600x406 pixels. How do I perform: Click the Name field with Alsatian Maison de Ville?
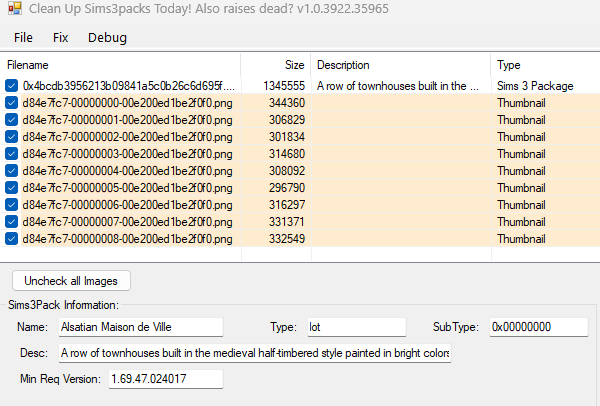click(139, 327)
